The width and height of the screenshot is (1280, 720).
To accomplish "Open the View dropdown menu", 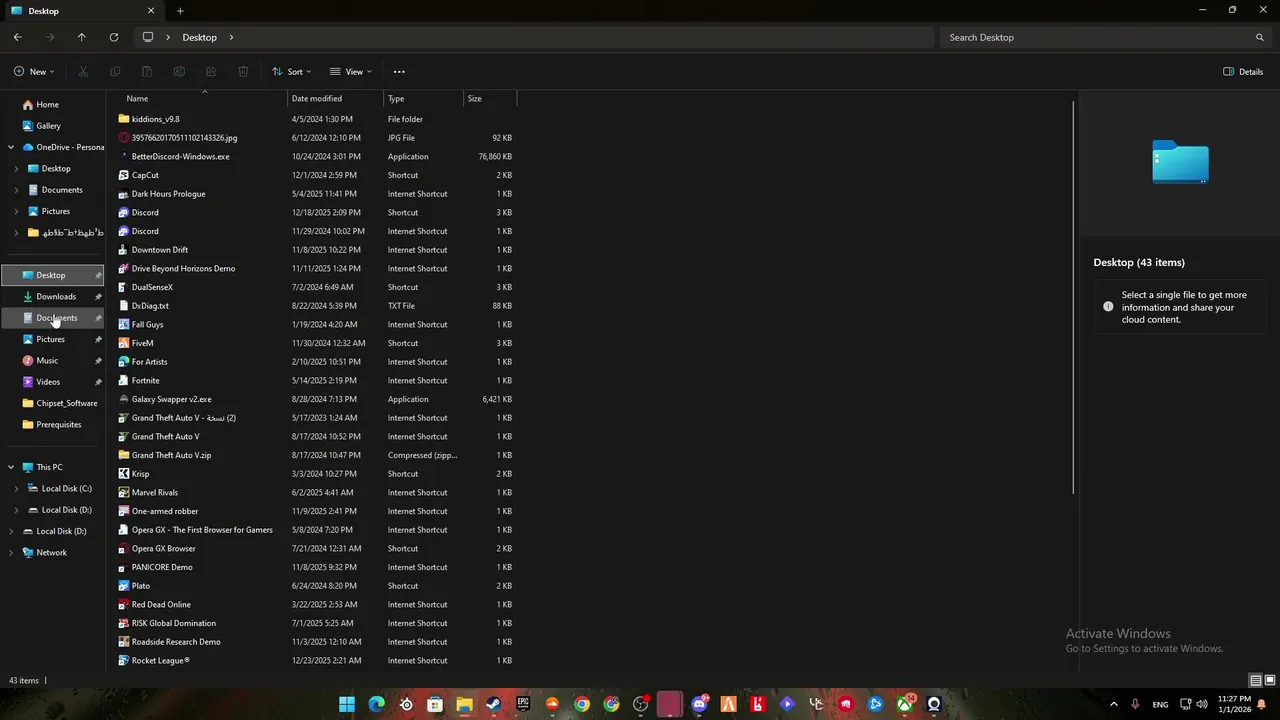I will click(350, 72).
